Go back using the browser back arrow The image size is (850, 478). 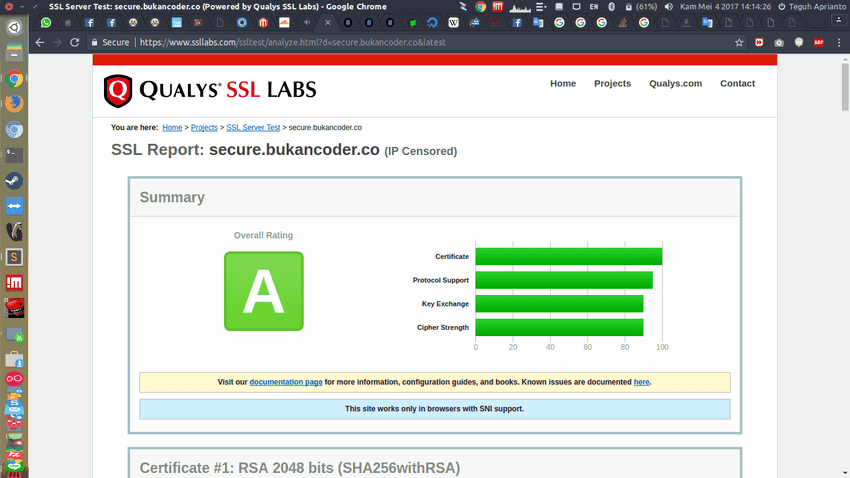pos(39,43)
